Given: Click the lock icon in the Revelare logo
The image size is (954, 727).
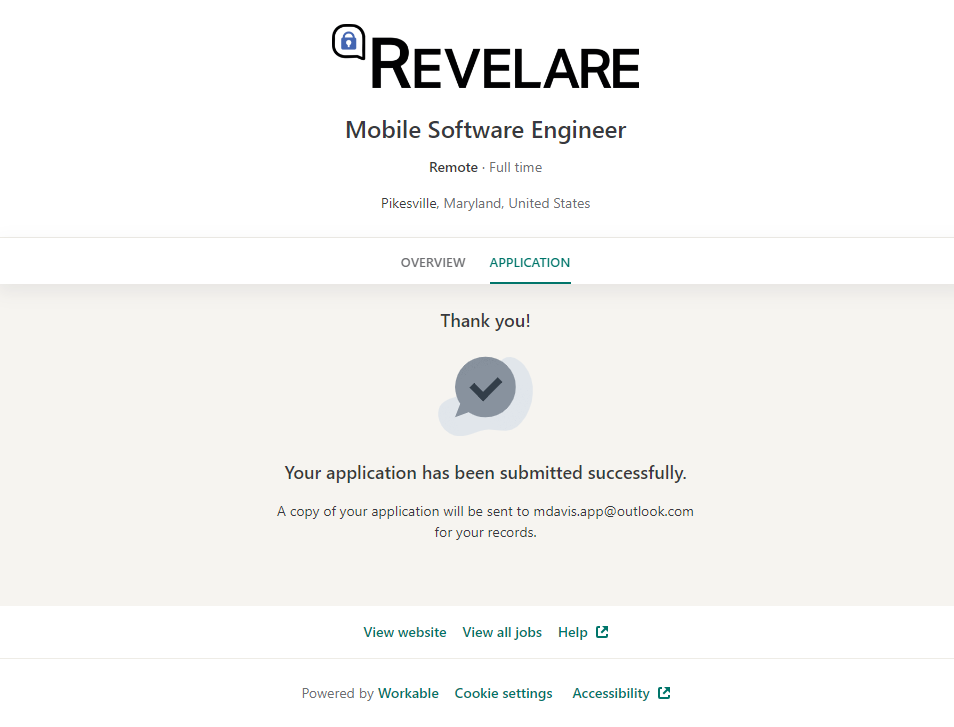Looking at the screenshot, I should coord(348,41).
